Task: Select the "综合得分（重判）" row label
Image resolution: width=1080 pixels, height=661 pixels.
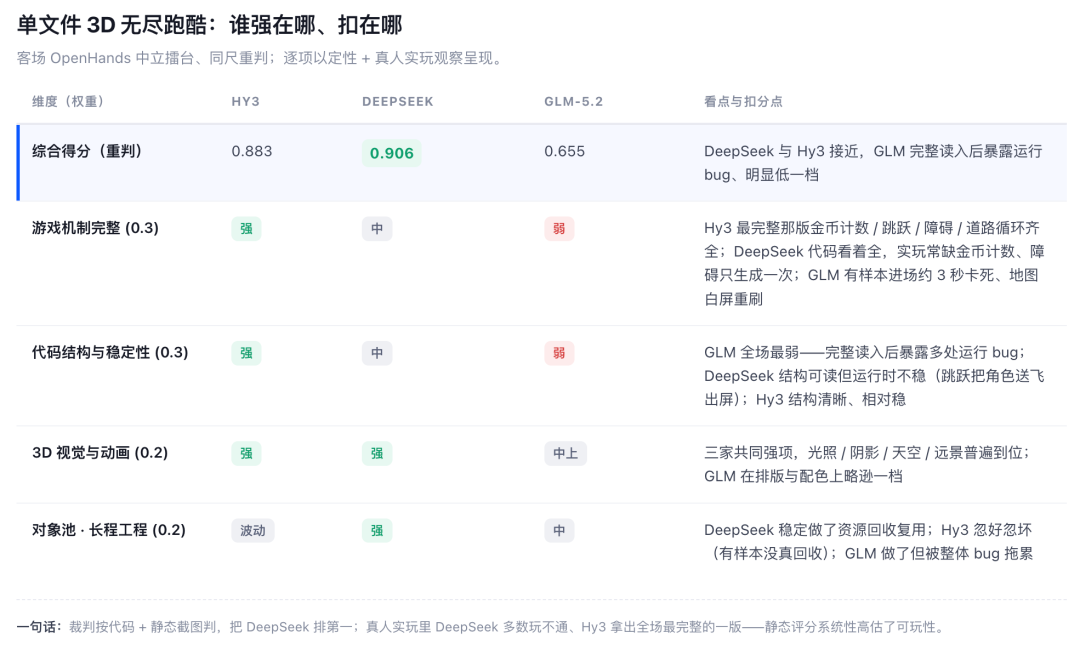Action: pos(87,151)
